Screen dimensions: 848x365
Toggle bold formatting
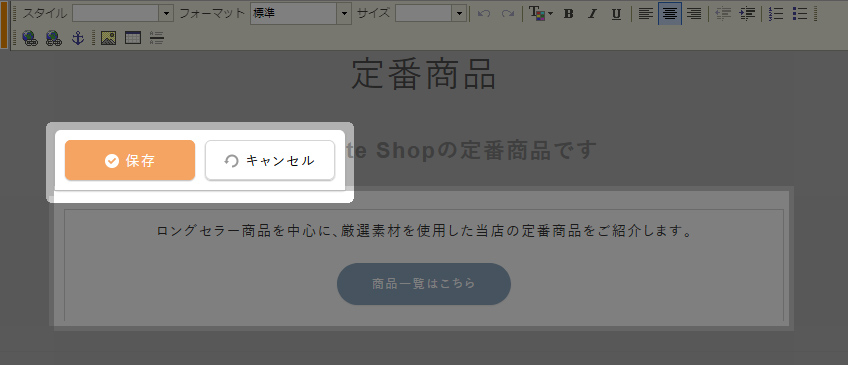tap(568, 14)
